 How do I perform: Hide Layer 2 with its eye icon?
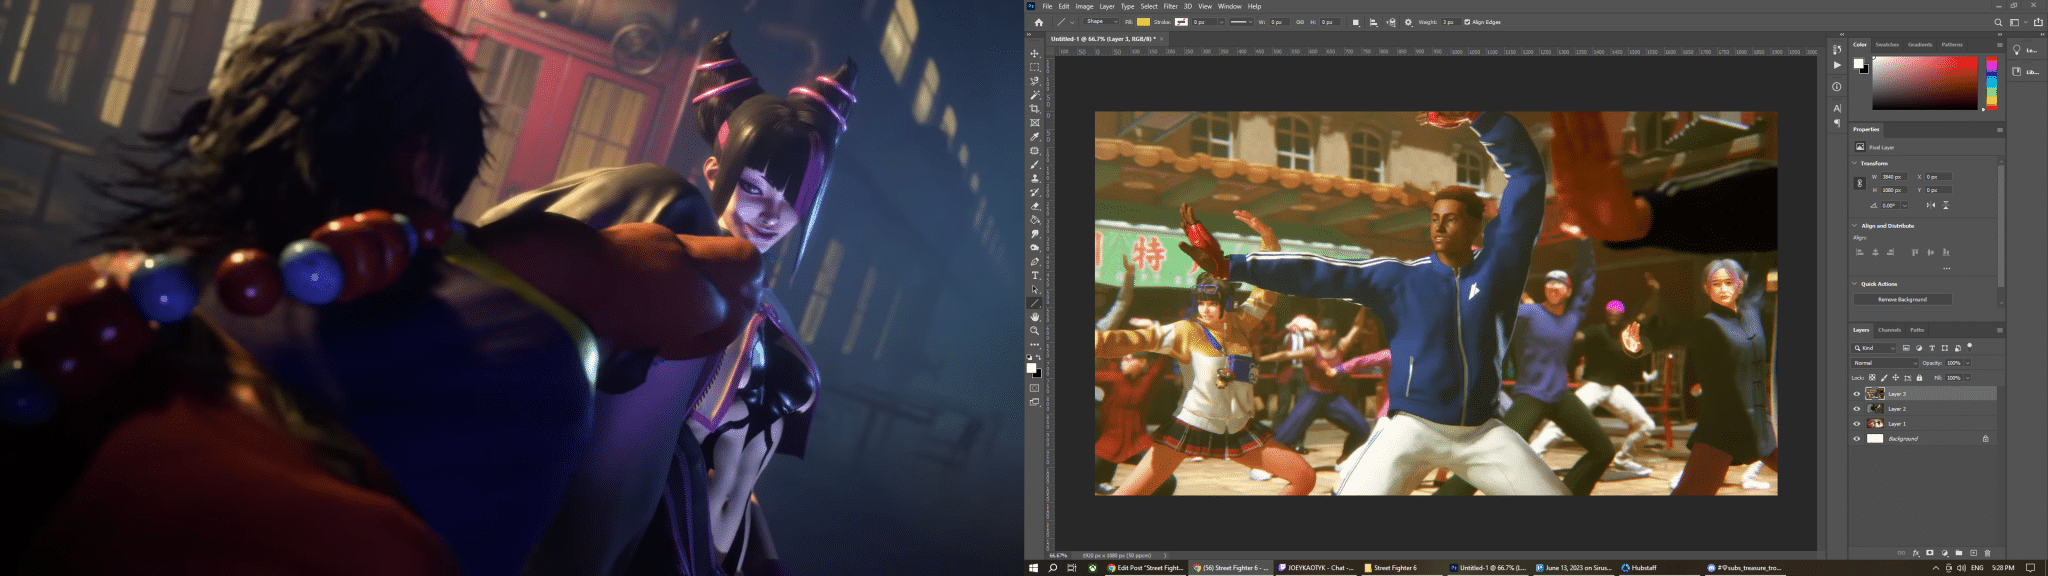(1857, 409)
